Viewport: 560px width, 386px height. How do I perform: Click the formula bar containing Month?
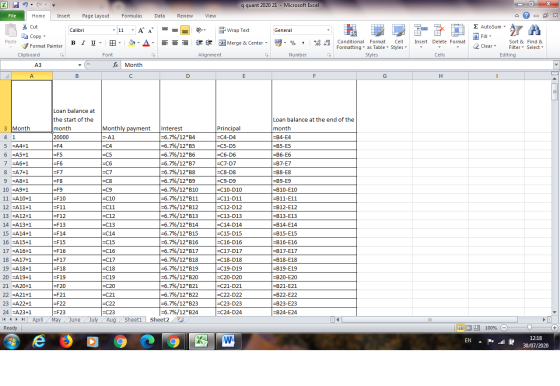click(338, 65)
